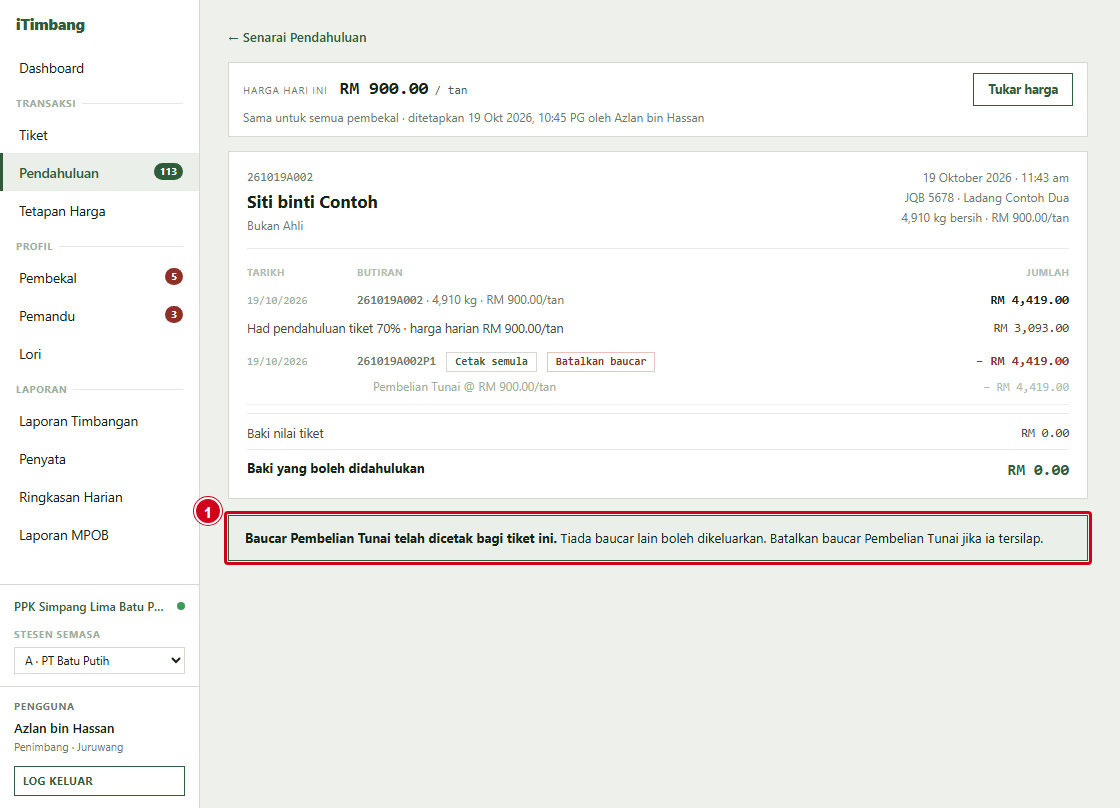Click the Pembelian Tunai @ RM 900.00/tan line
1120x808 pixels.
pos(464,387)
